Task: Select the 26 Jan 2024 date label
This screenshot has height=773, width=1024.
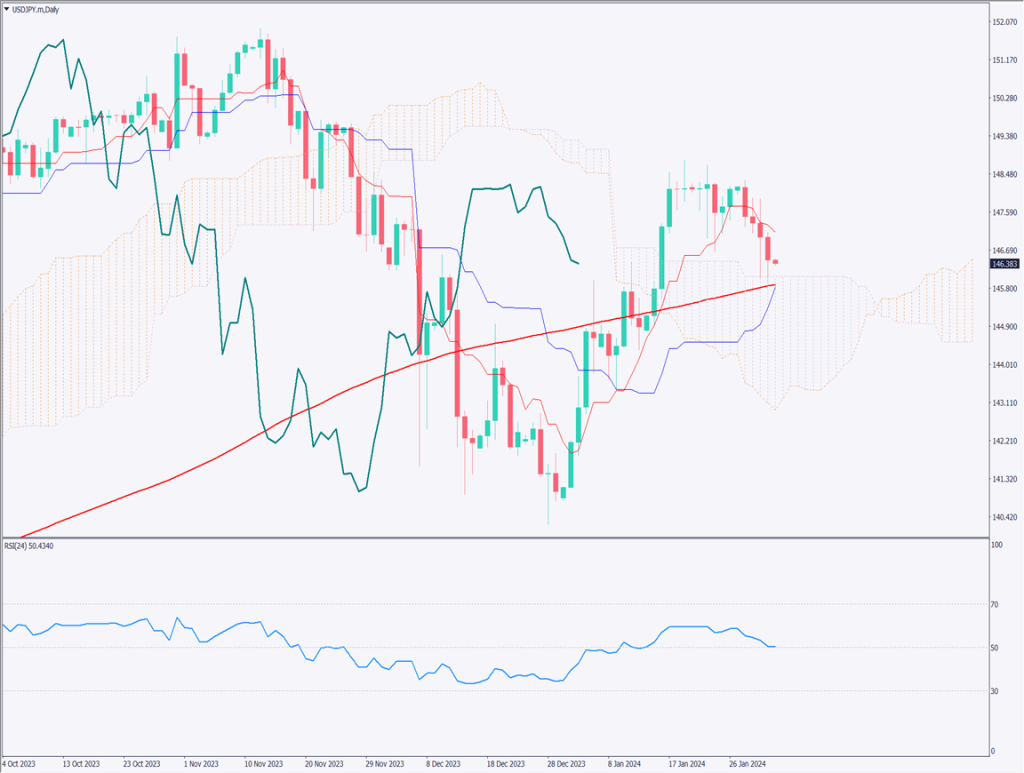Action: coord(748,764)
